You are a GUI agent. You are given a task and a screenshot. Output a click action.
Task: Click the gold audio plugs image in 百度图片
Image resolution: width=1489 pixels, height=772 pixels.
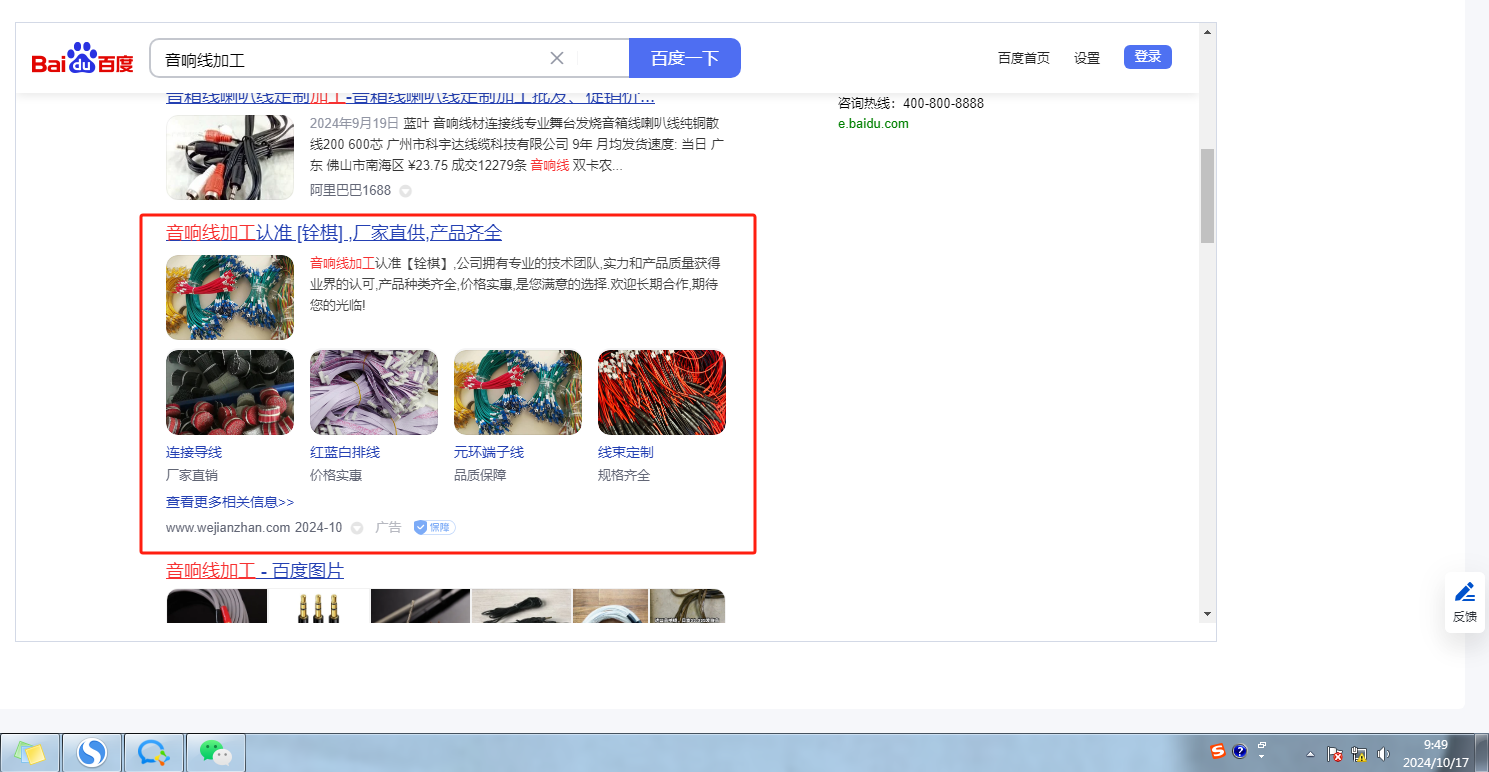319,606
